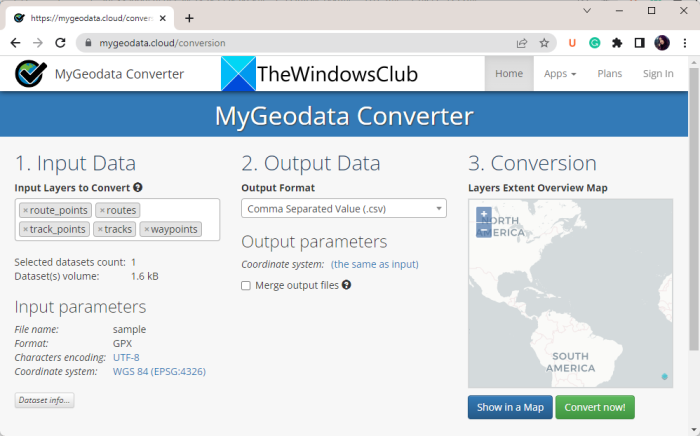The image size is (700, 436).
Task: Bookmark this page with star icon
Action: 544,43
